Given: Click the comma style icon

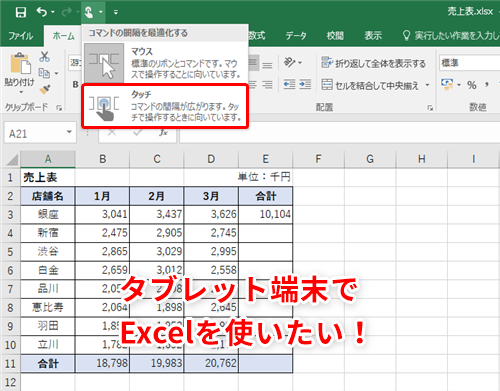Looking at the screenshot, I should pos(487,85).
